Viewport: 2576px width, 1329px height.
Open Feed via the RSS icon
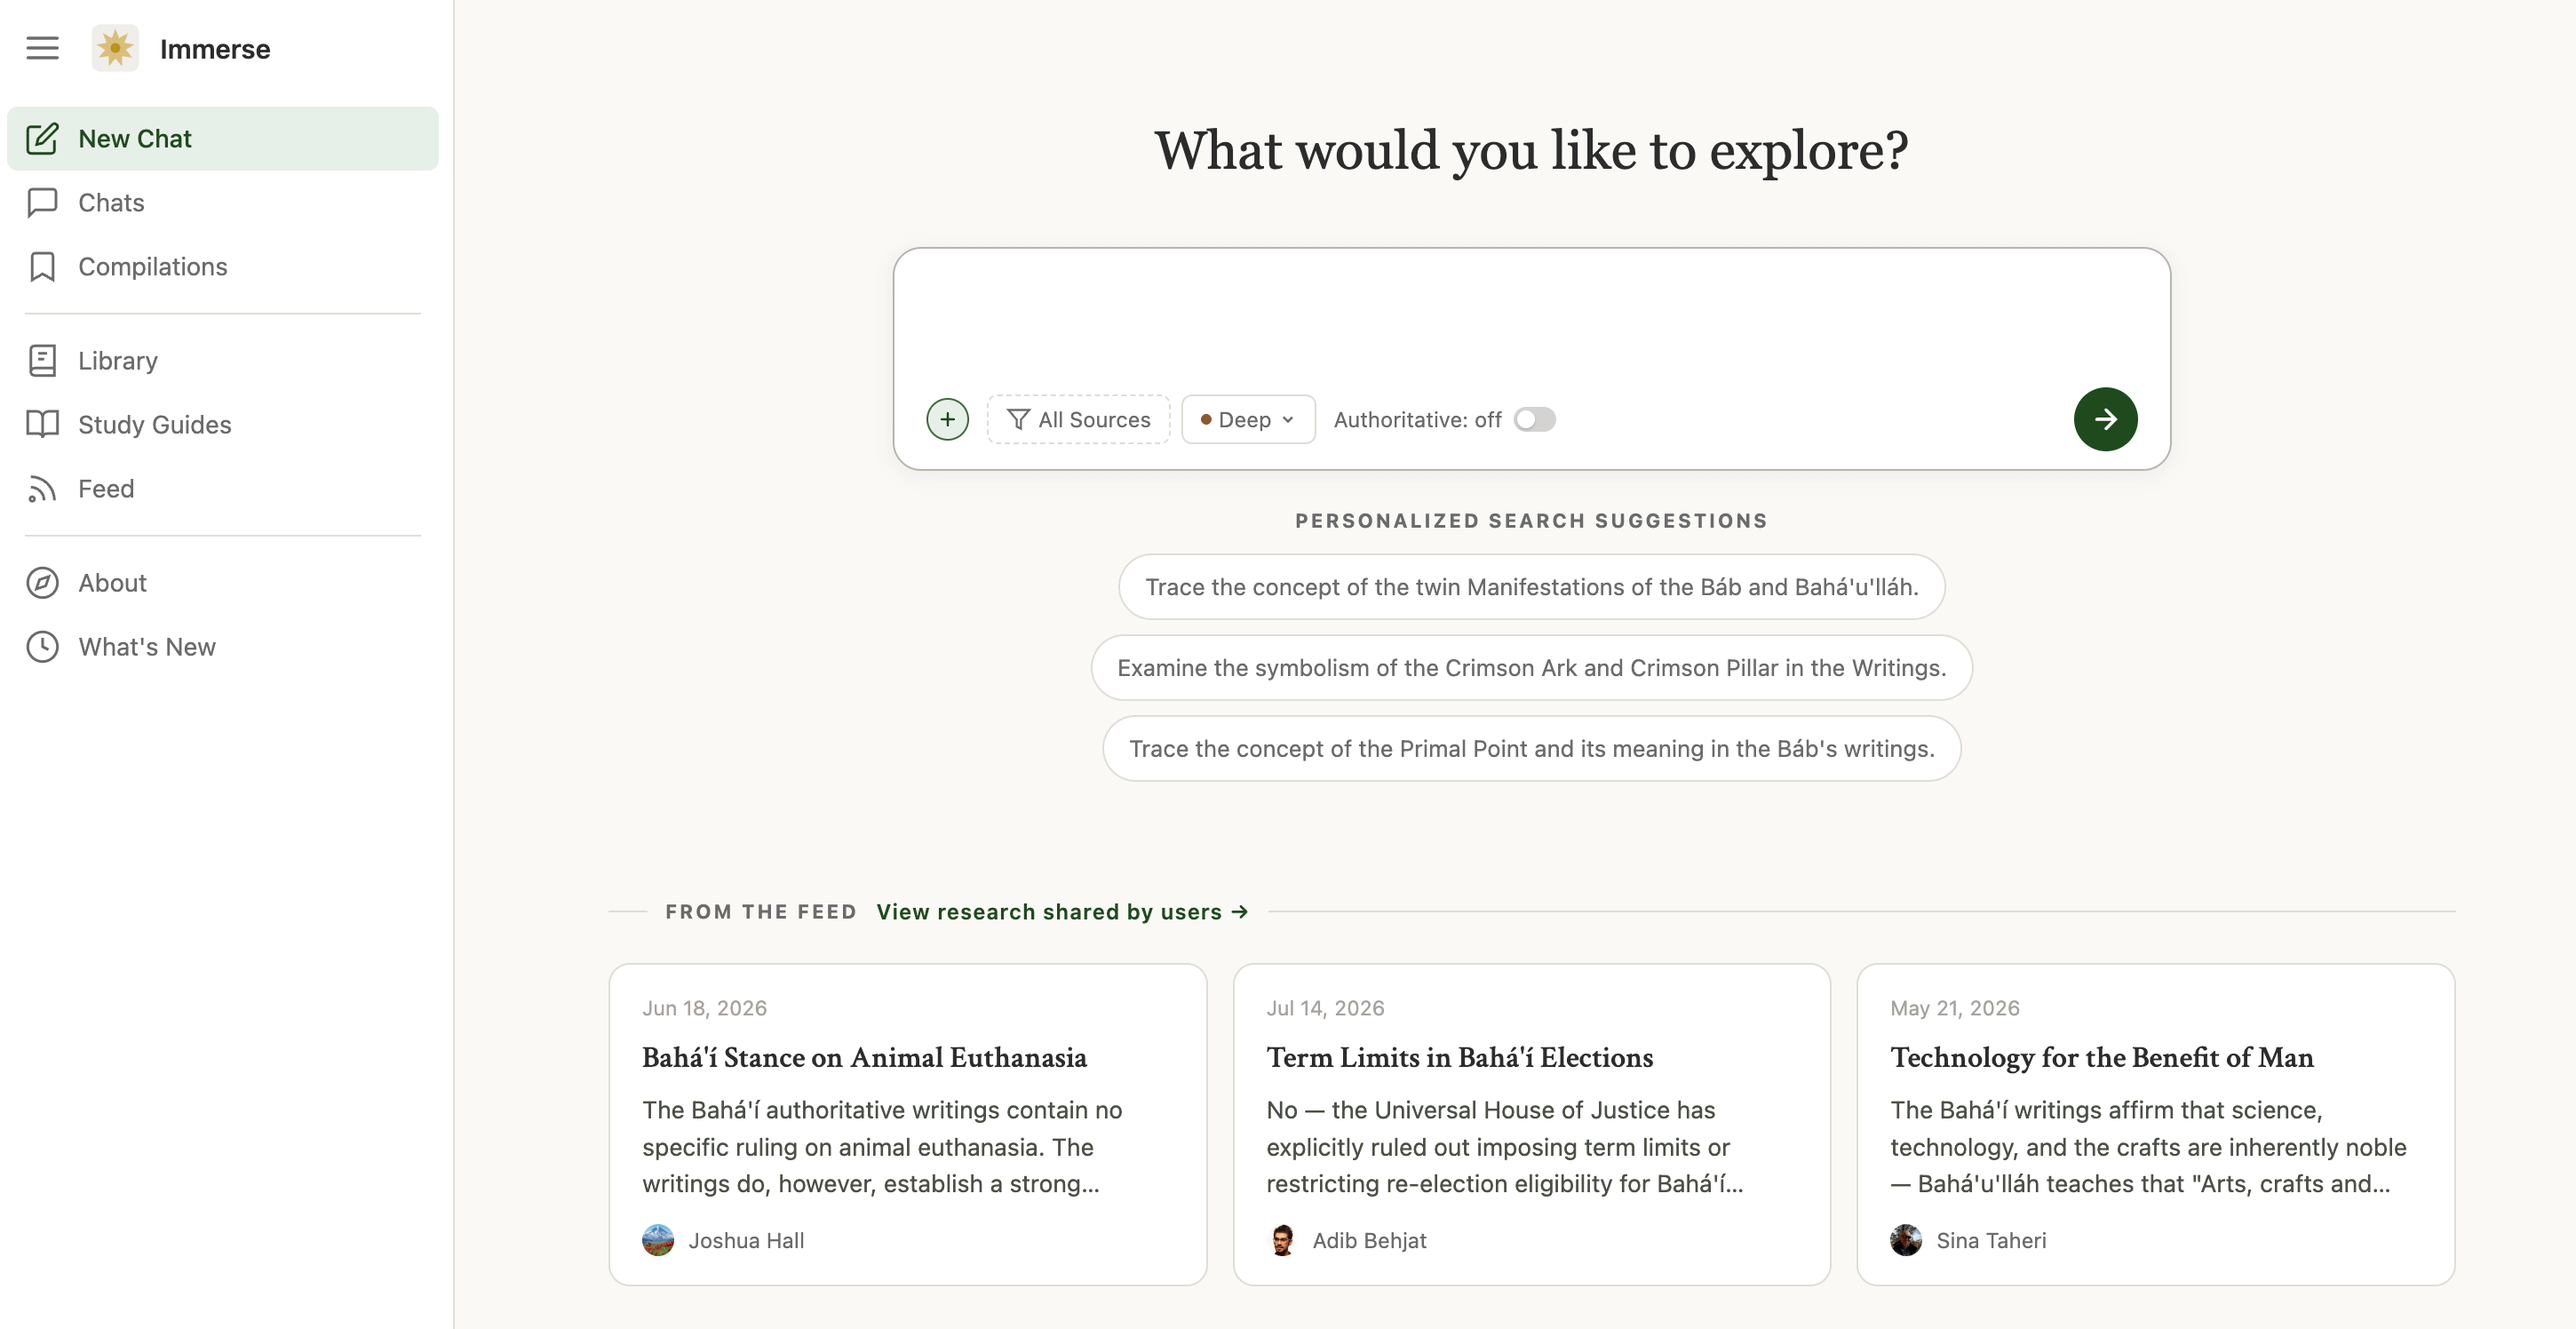[x=42, y=489]
